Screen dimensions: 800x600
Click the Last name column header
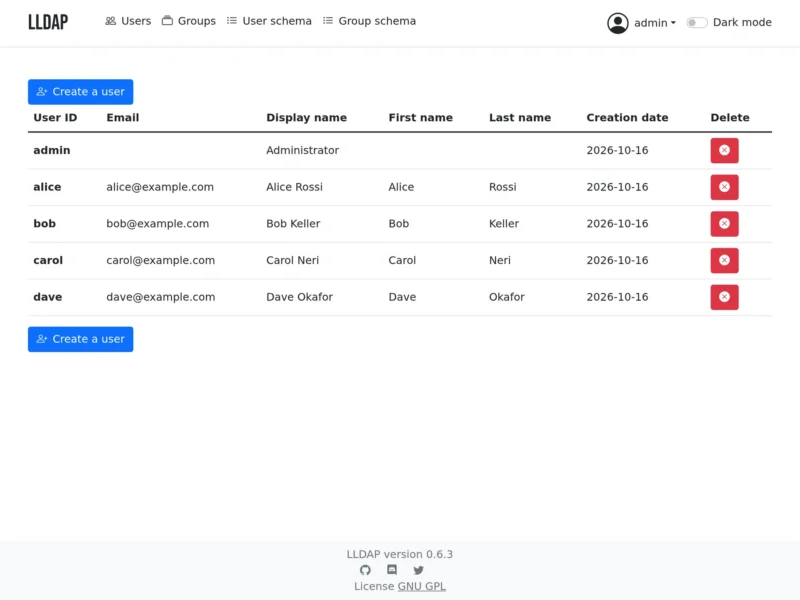[x=520, y=118]
